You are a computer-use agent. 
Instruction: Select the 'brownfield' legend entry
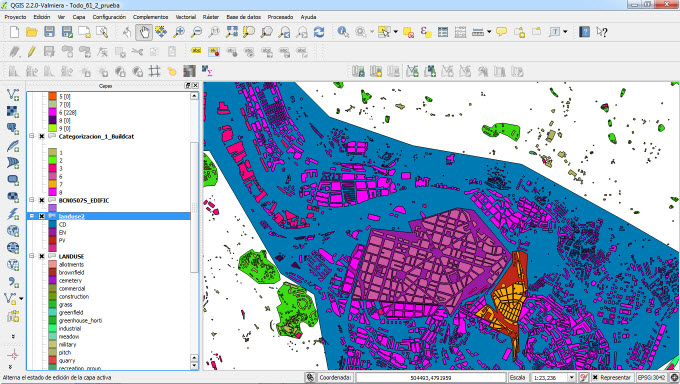pyautogui.click(x=72, y=272)
